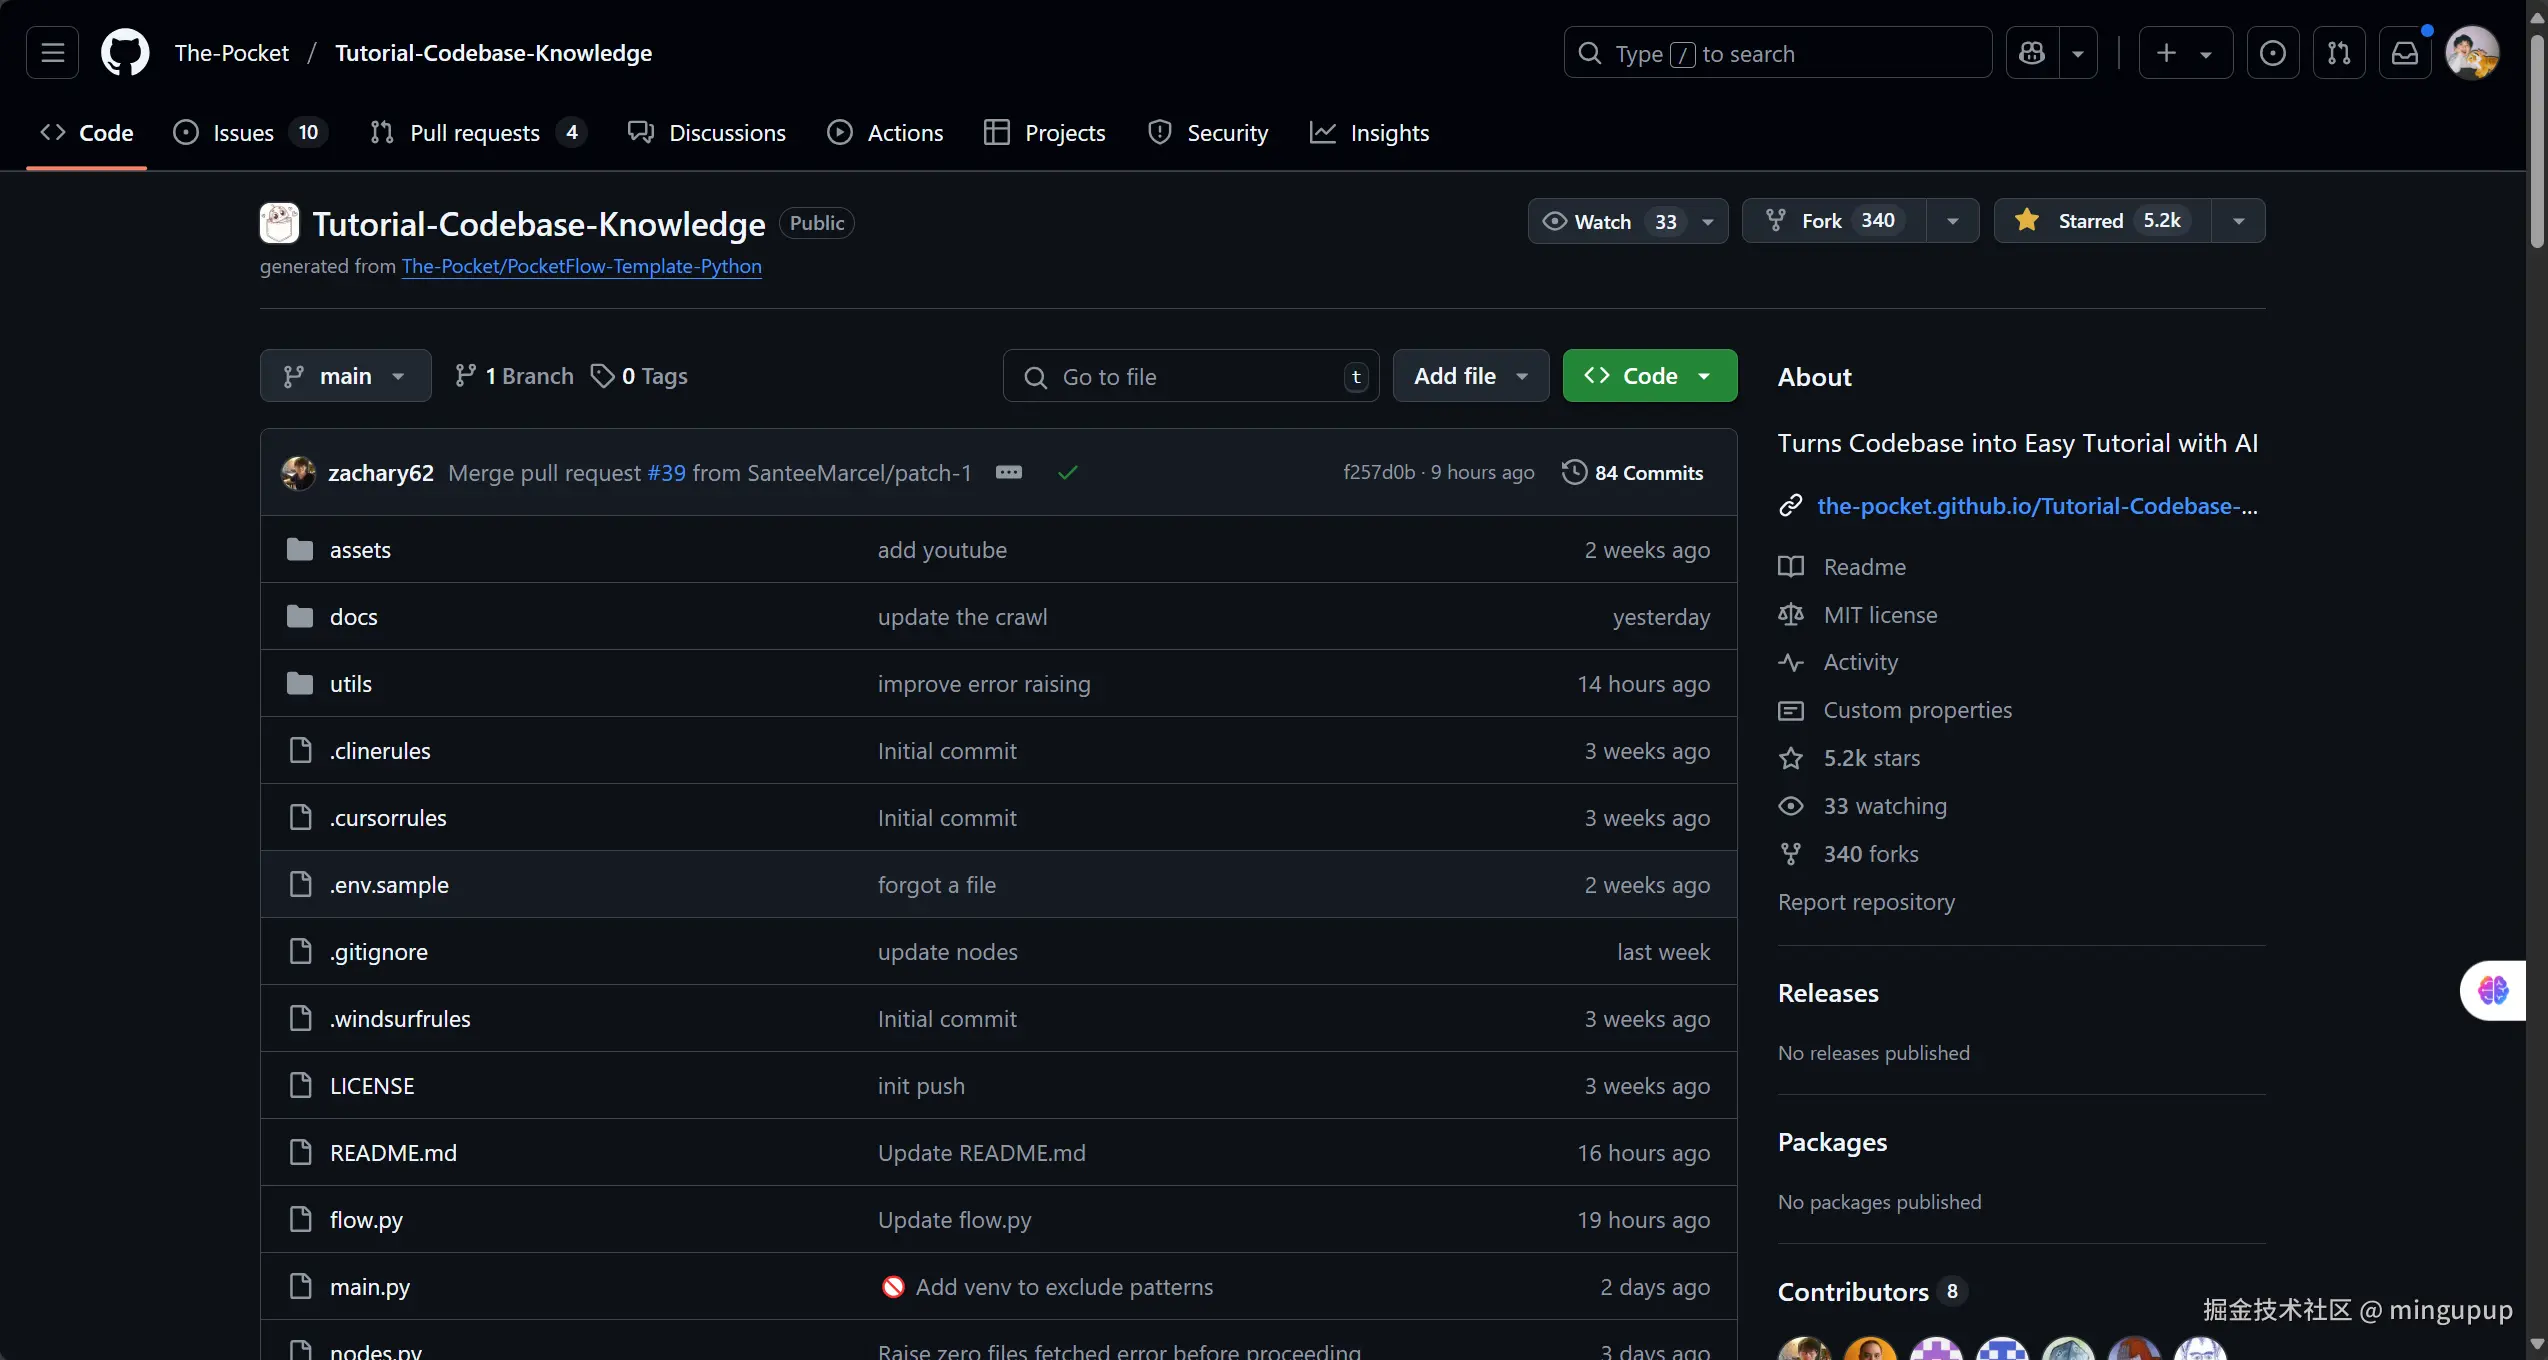Open pull request #39 link
The height and width of the screenshot is (1360, 2548).
pyautogui.click(x=667, y=472)
